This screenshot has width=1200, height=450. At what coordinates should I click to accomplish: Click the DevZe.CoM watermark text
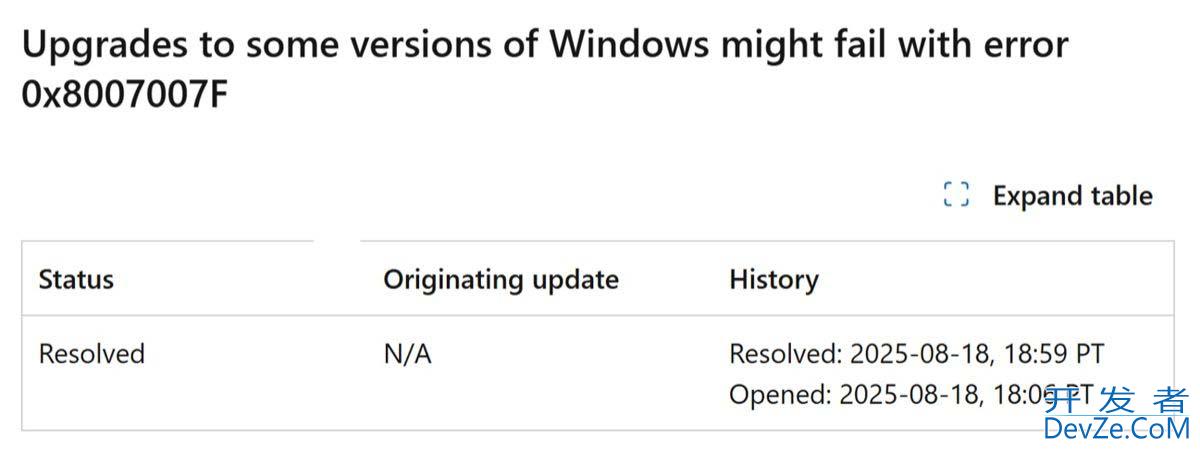[1115, 430]
